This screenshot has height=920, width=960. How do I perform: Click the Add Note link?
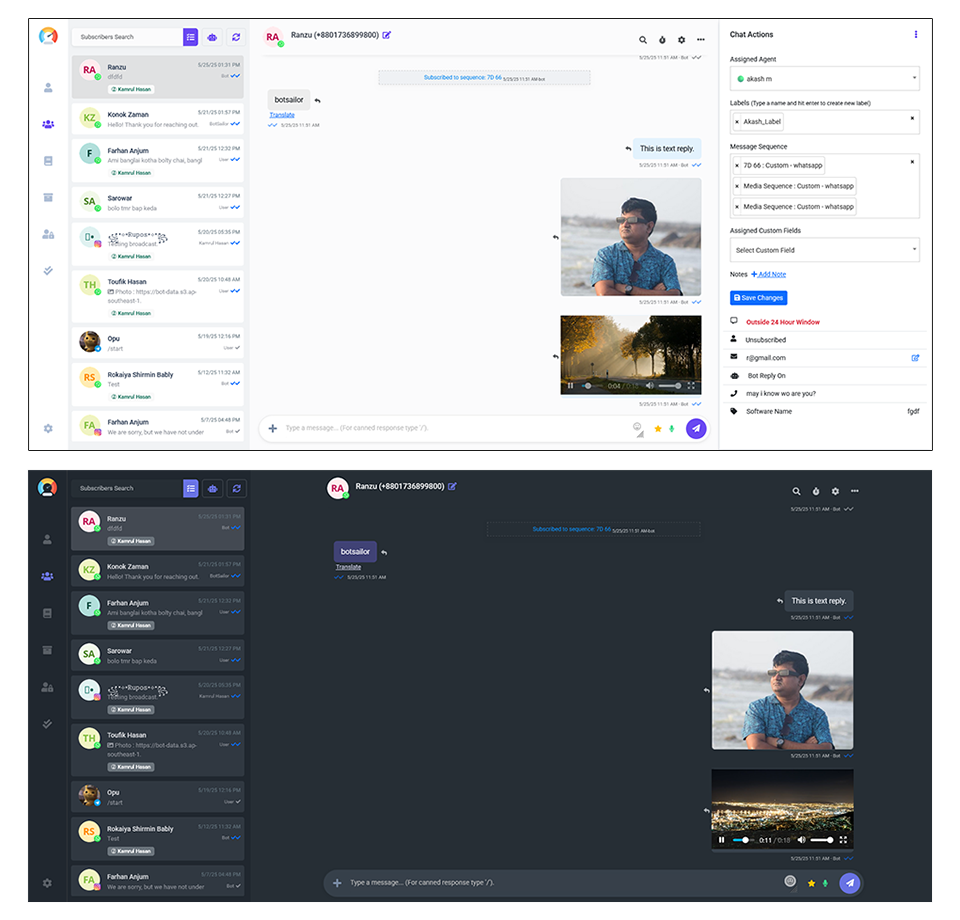tap(769, 274)
